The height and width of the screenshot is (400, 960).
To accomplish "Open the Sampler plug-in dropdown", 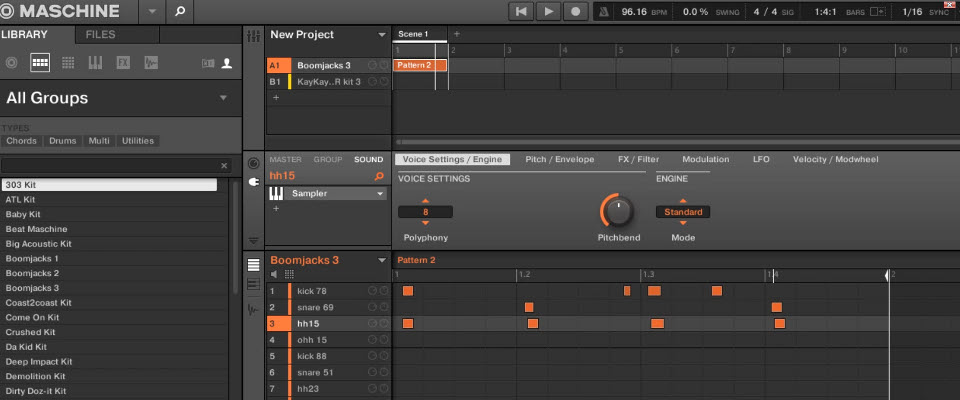I will click(x=380, y=194).
